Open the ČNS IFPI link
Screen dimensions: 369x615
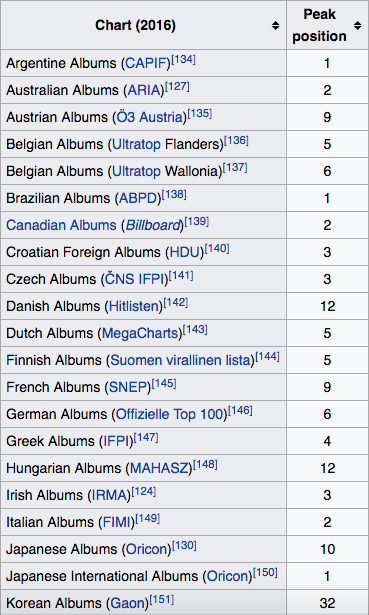[133, 280]
